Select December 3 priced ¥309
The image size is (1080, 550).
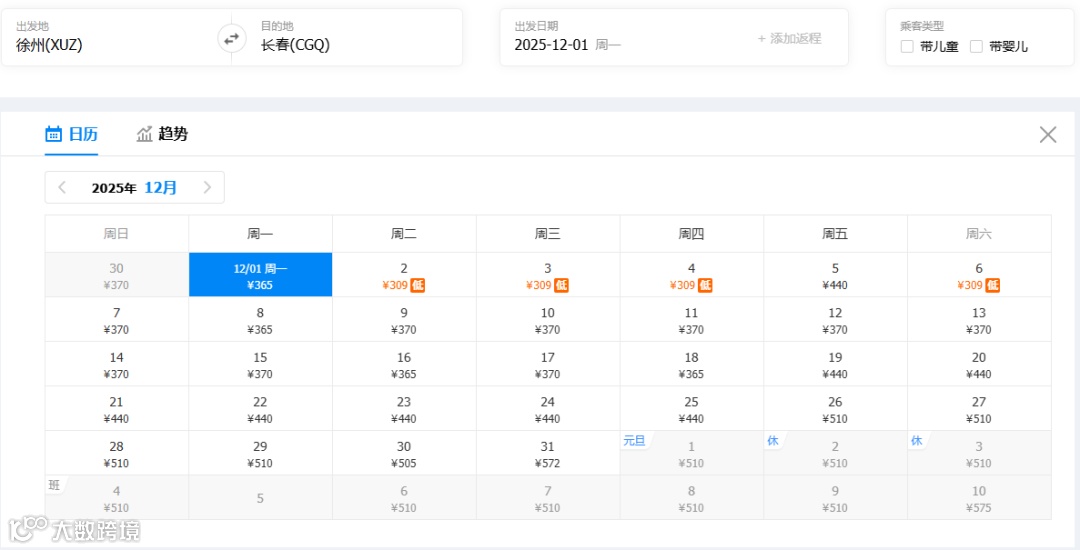pos(548,275)
